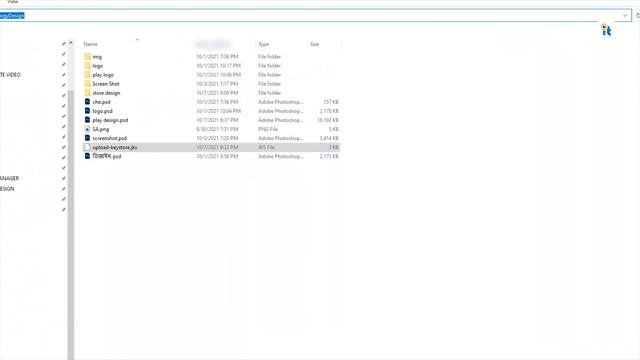Click the size value of play design.psd
This screenshot has width=640, height=360.
pyautogui.click(x=328, y=120)
